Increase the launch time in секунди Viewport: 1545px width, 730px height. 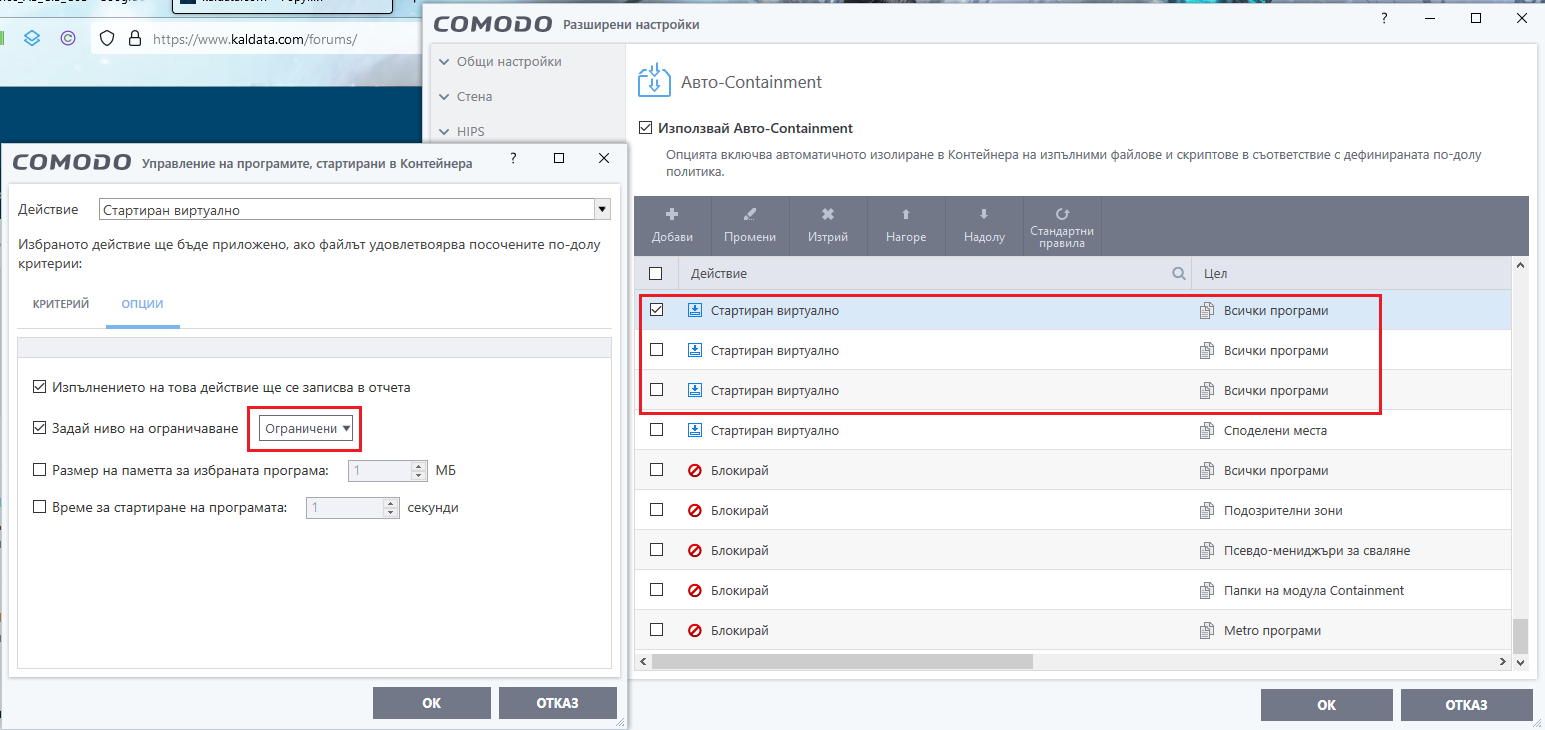coord(391,502)
